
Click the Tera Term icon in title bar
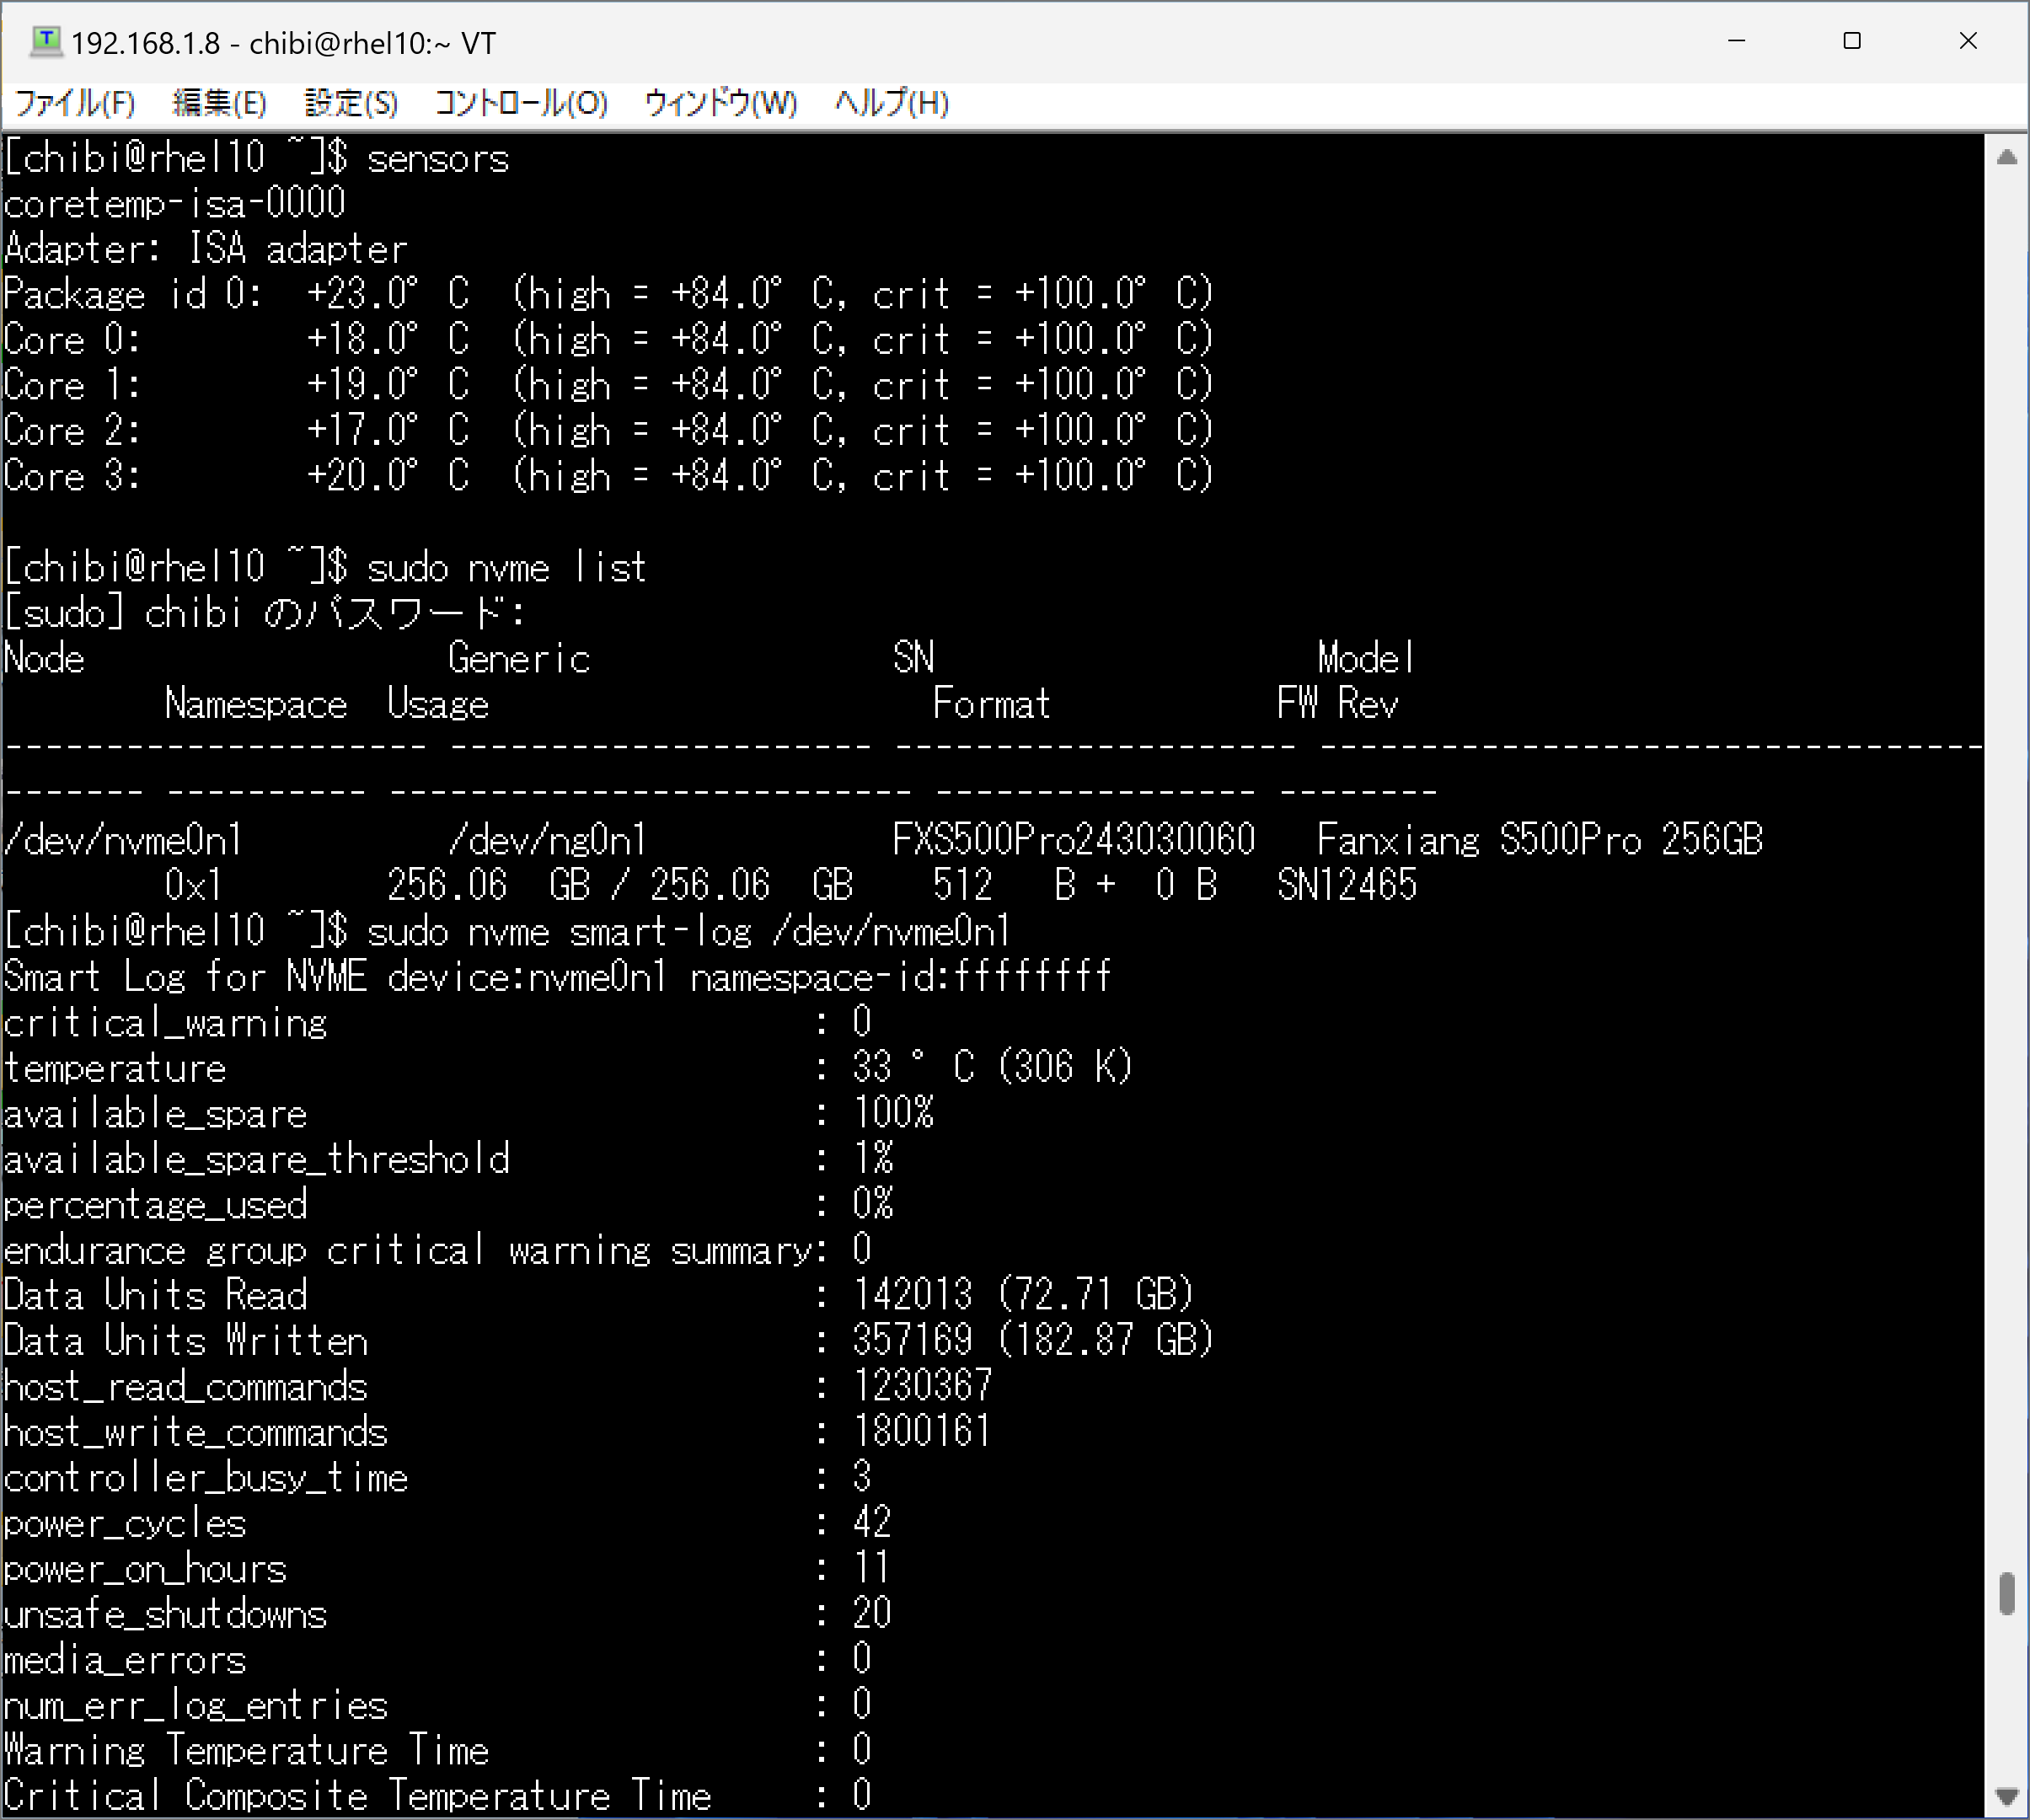click(x=45, y=42)
